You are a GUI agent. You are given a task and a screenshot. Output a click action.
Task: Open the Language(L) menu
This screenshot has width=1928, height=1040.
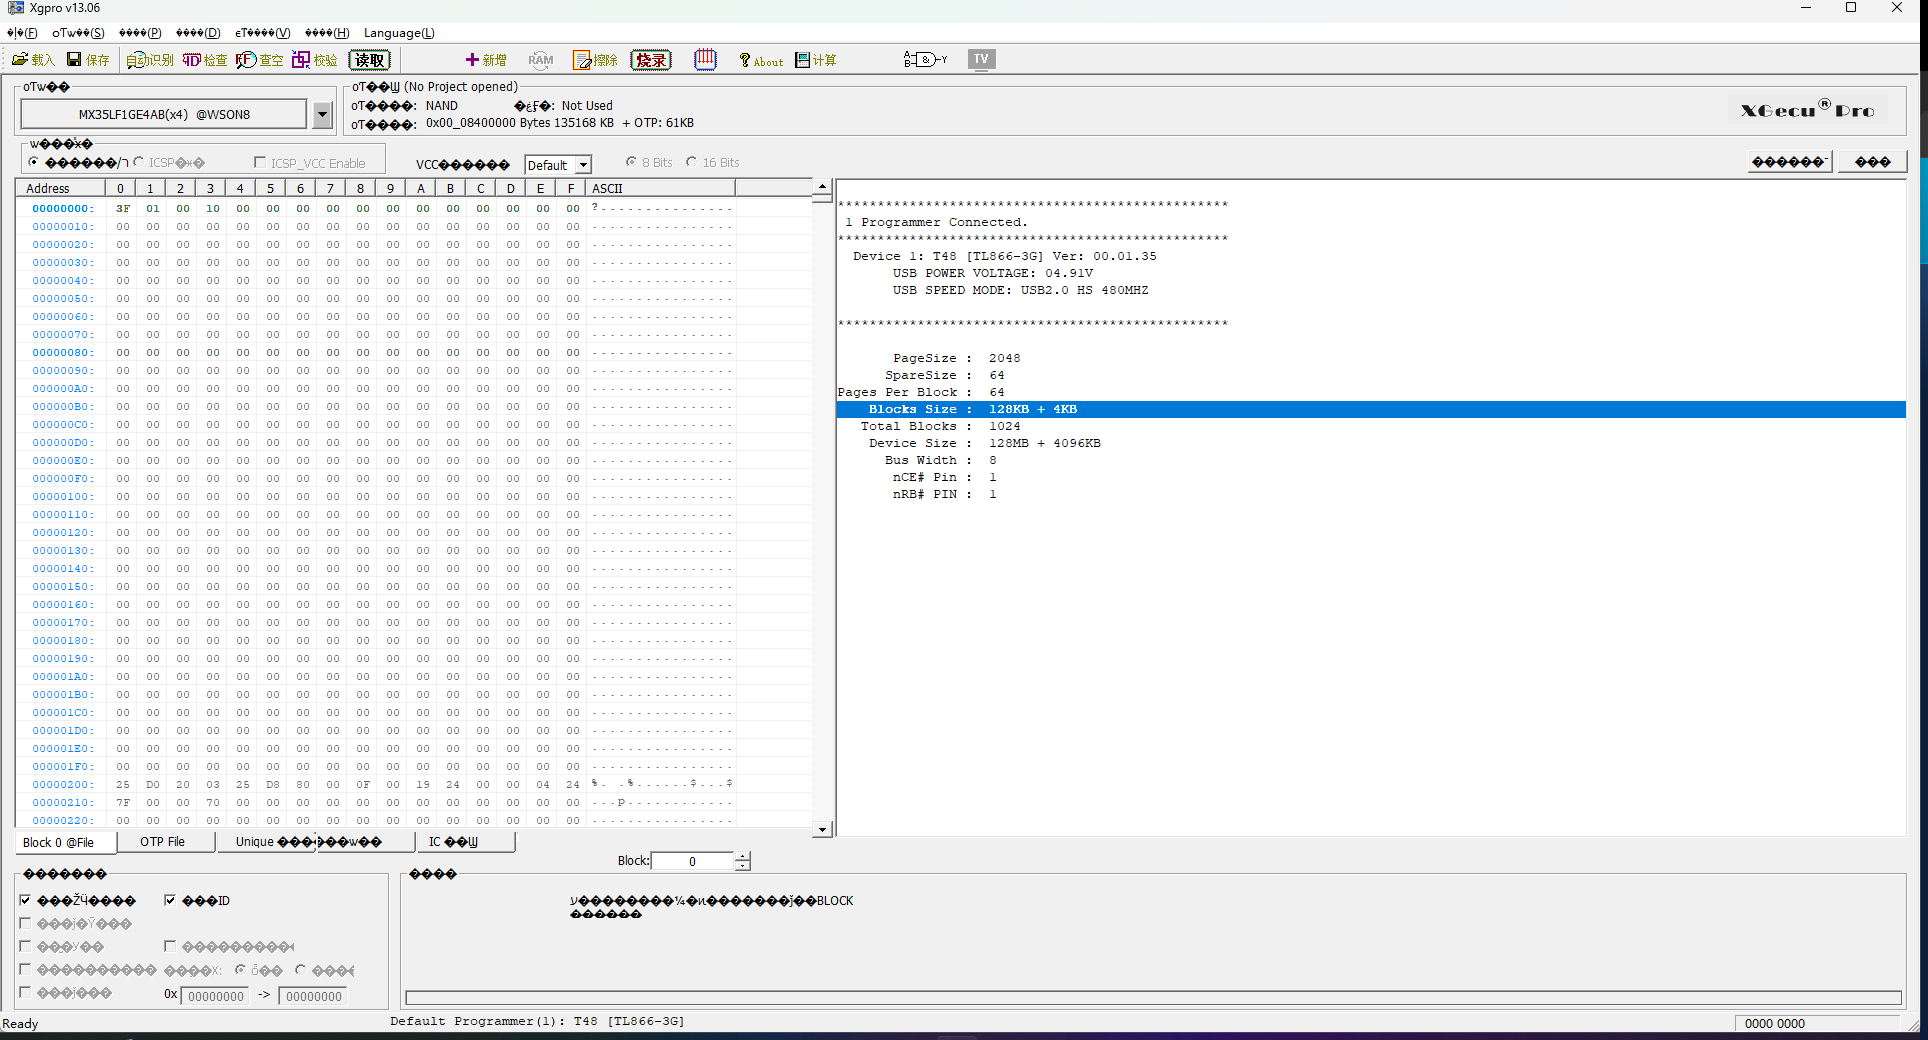click(398, 33)
